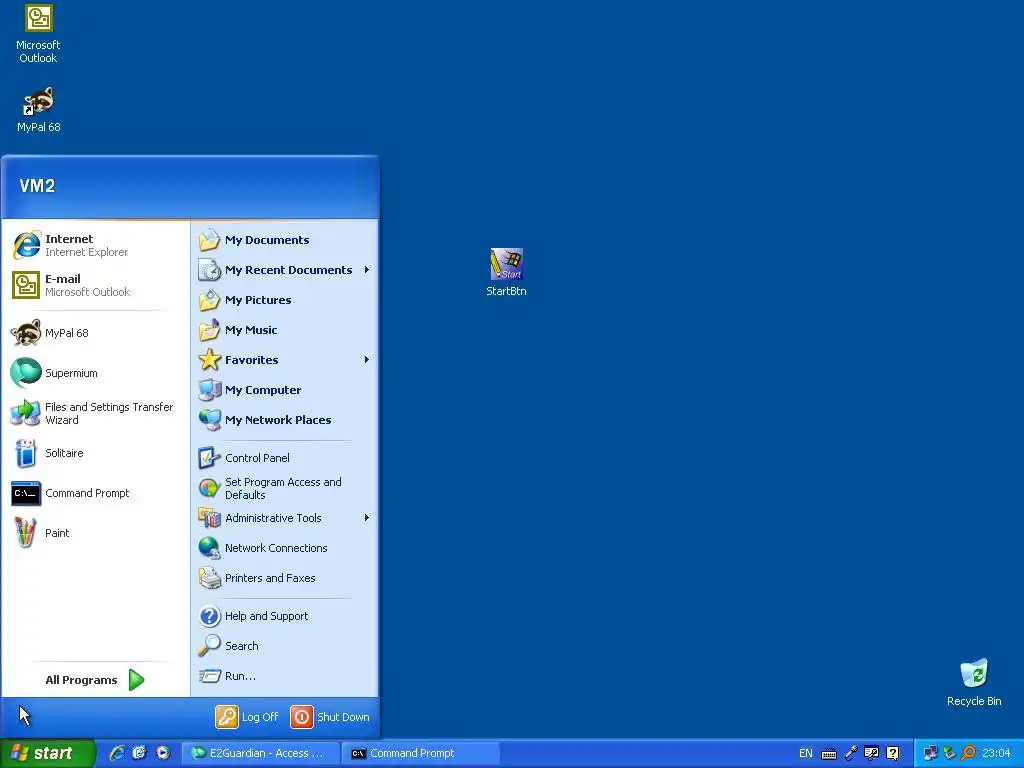This screenshot has height=768, width=1024.
Task: Launch Outlook Express from Quick Launch
Action: pos(140,753)
